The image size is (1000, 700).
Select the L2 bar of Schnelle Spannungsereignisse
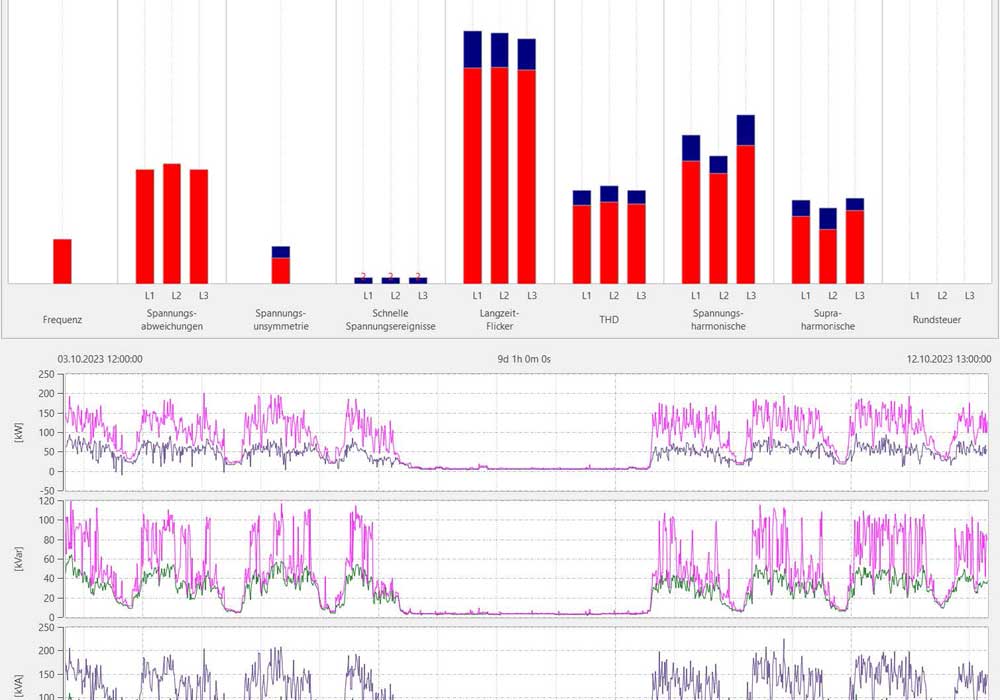[x=391, y=281]
